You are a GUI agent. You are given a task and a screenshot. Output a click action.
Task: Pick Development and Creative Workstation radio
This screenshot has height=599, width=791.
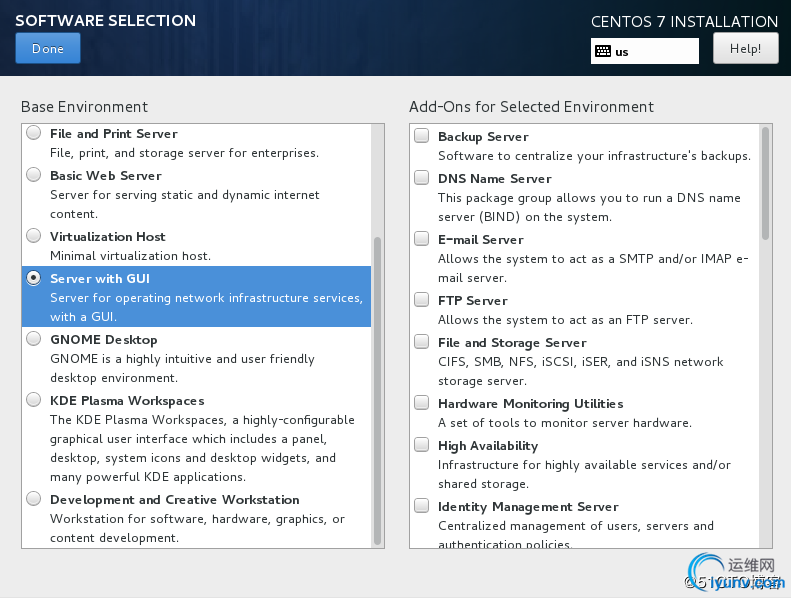click(34, 499)
